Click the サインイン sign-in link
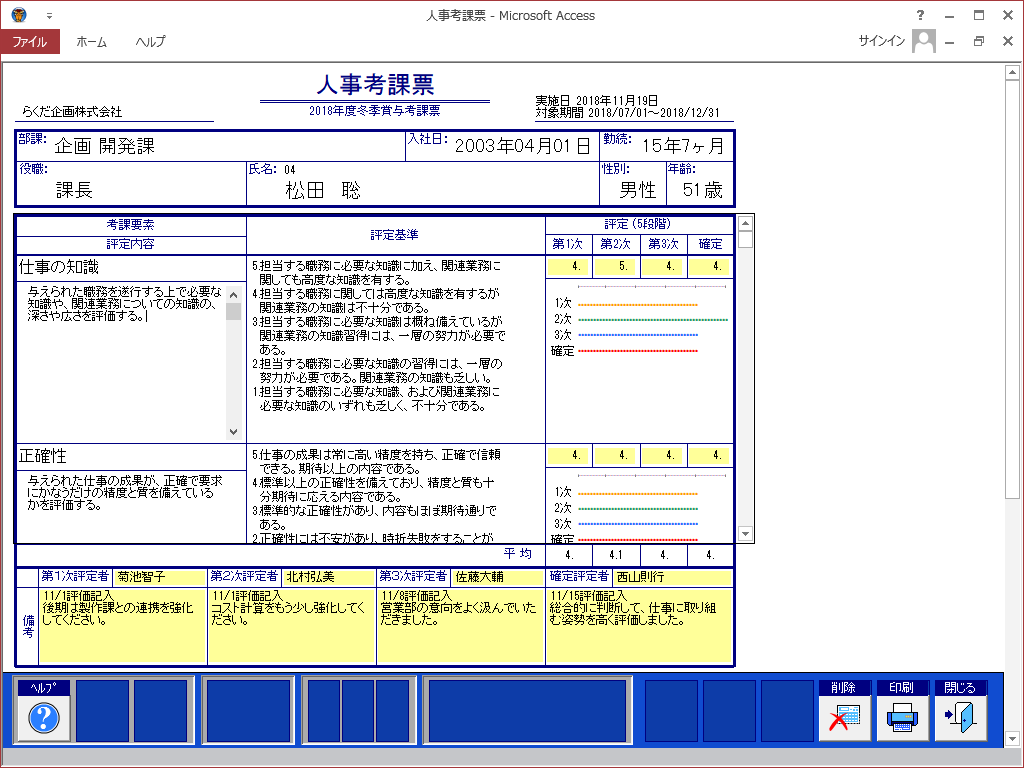The height and width of the screenshot is (768, 1024). pos(881,41)
